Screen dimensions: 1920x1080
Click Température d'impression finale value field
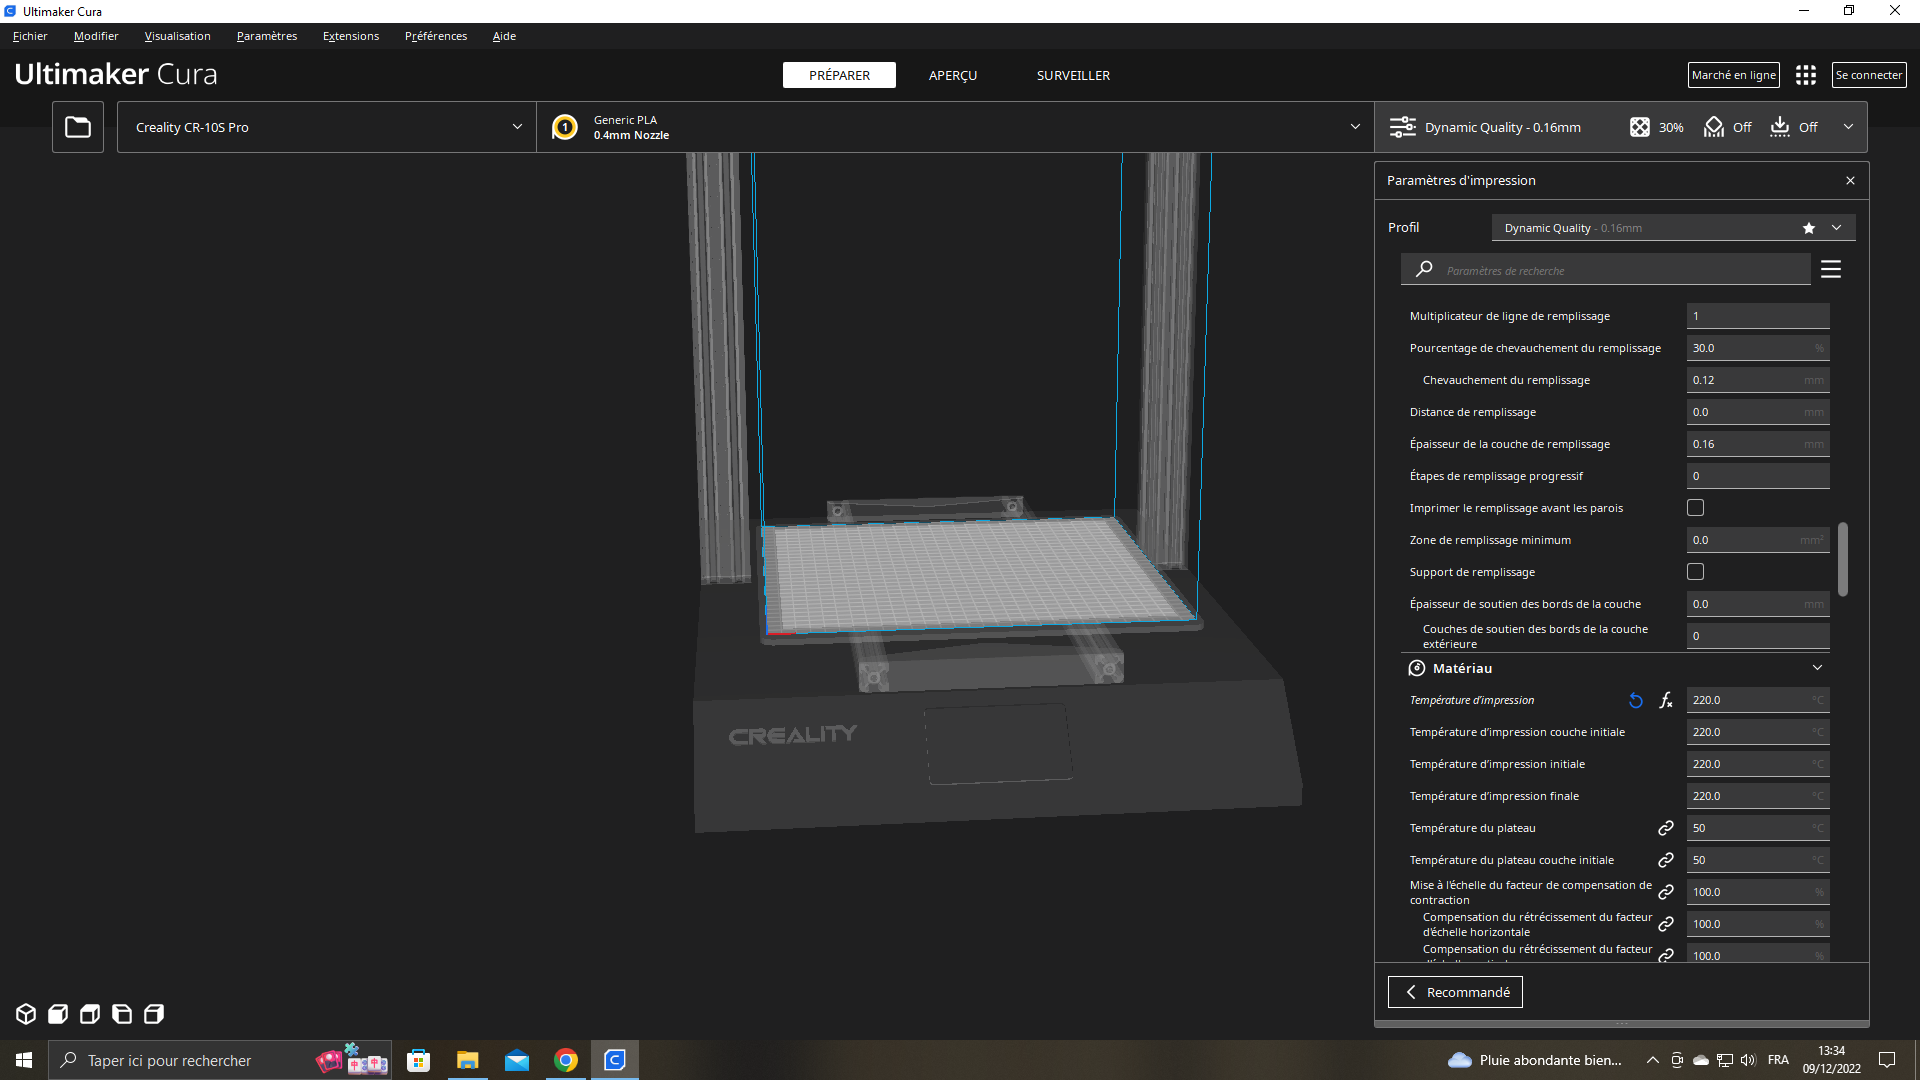pos(1758,796)
